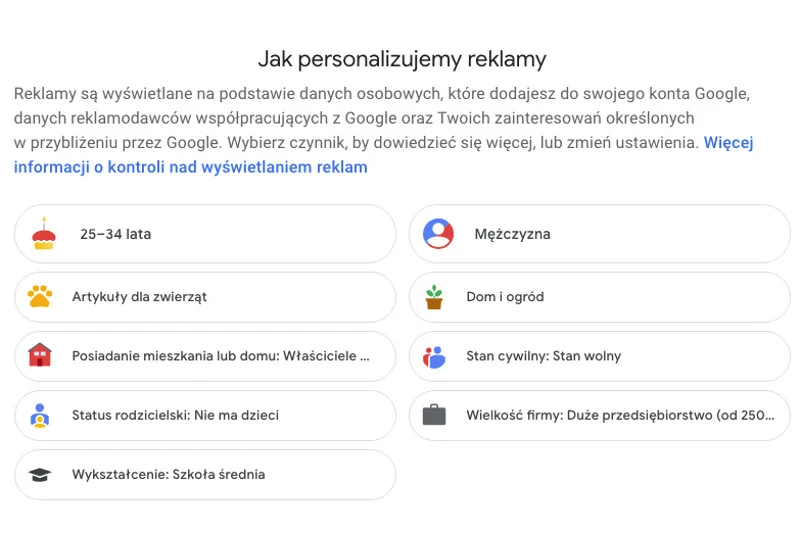Click the male profile avatar icon
Image resolution: width=800 pixels, height=533 pixels.
438,234
